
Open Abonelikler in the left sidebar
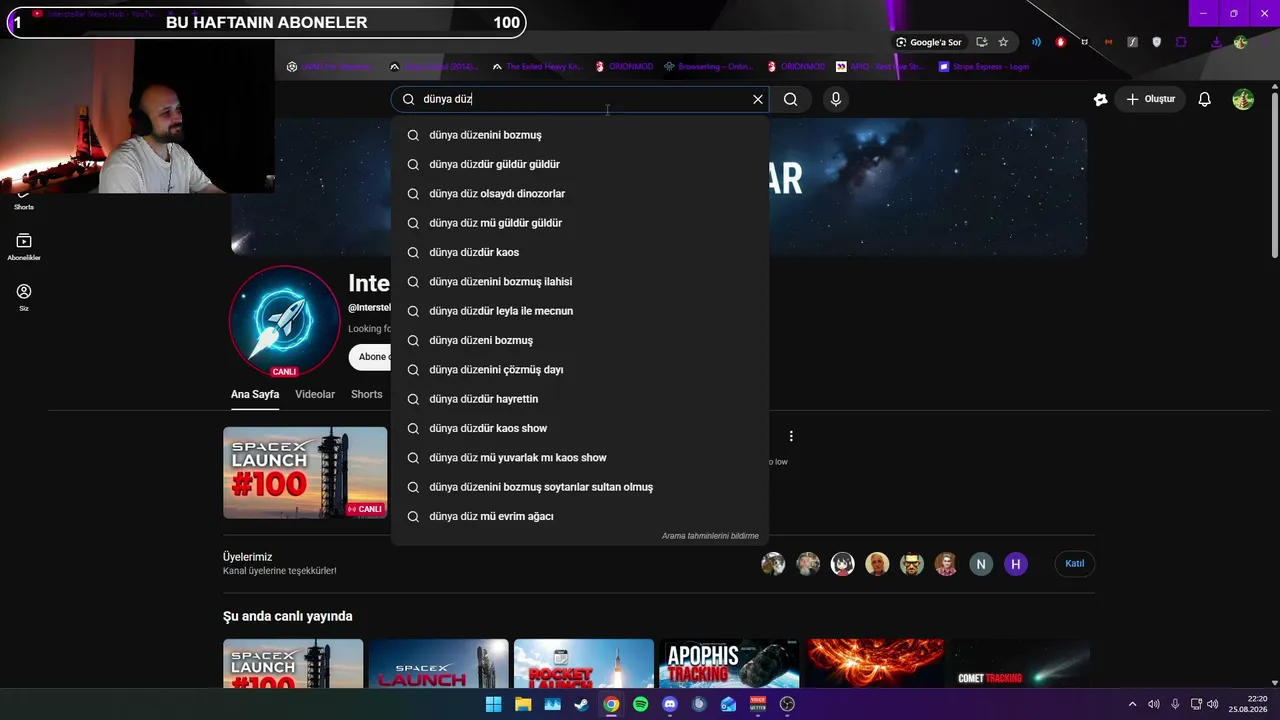coord(24,246)
